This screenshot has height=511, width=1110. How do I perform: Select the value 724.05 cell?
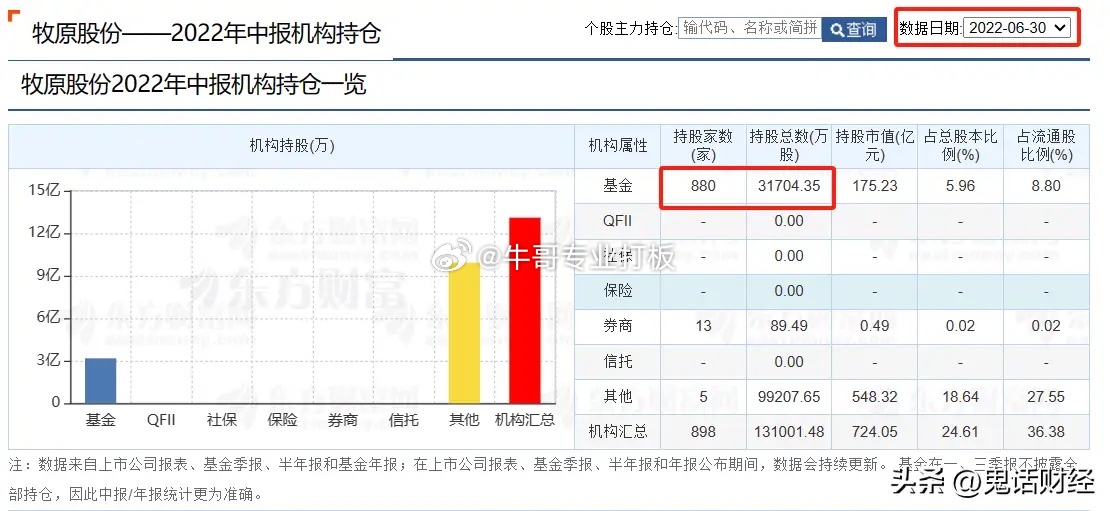point(874,432)
